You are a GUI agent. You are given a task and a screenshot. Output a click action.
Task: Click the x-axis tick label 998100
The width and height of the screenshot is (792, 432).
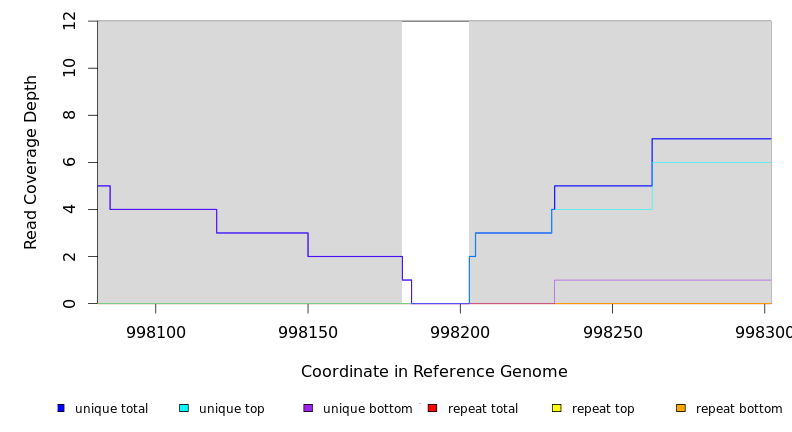point(155,331)
